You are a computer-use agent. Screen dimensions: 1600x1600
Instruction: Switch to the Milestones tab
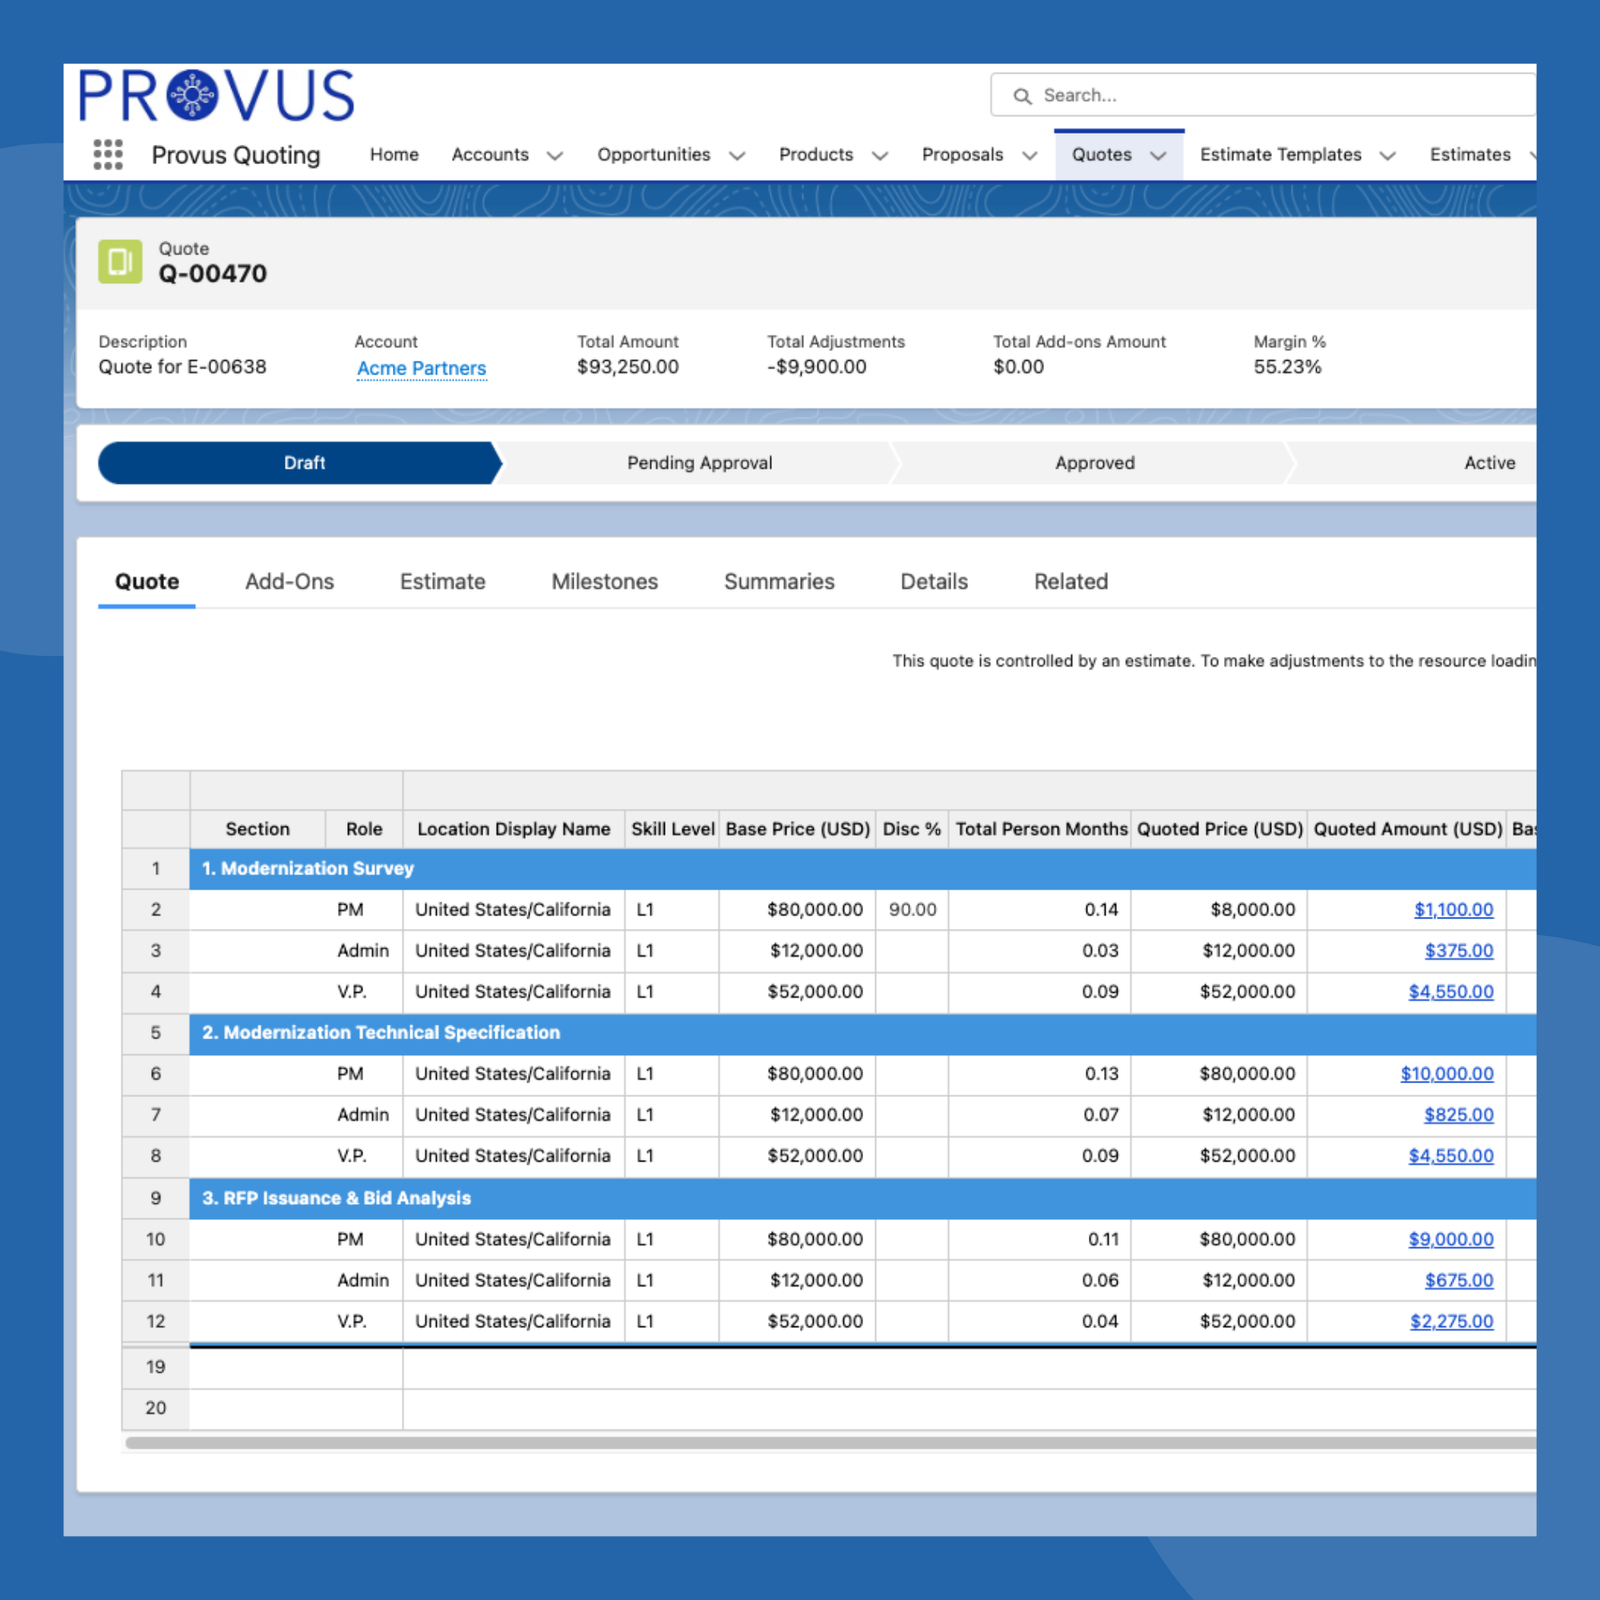[605, 582]
